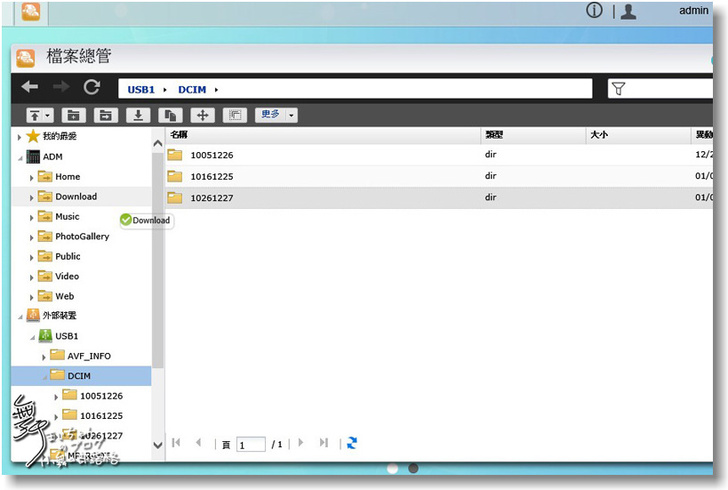
Task: Open the 更多 (More) menu button
Action: [271, 115]
